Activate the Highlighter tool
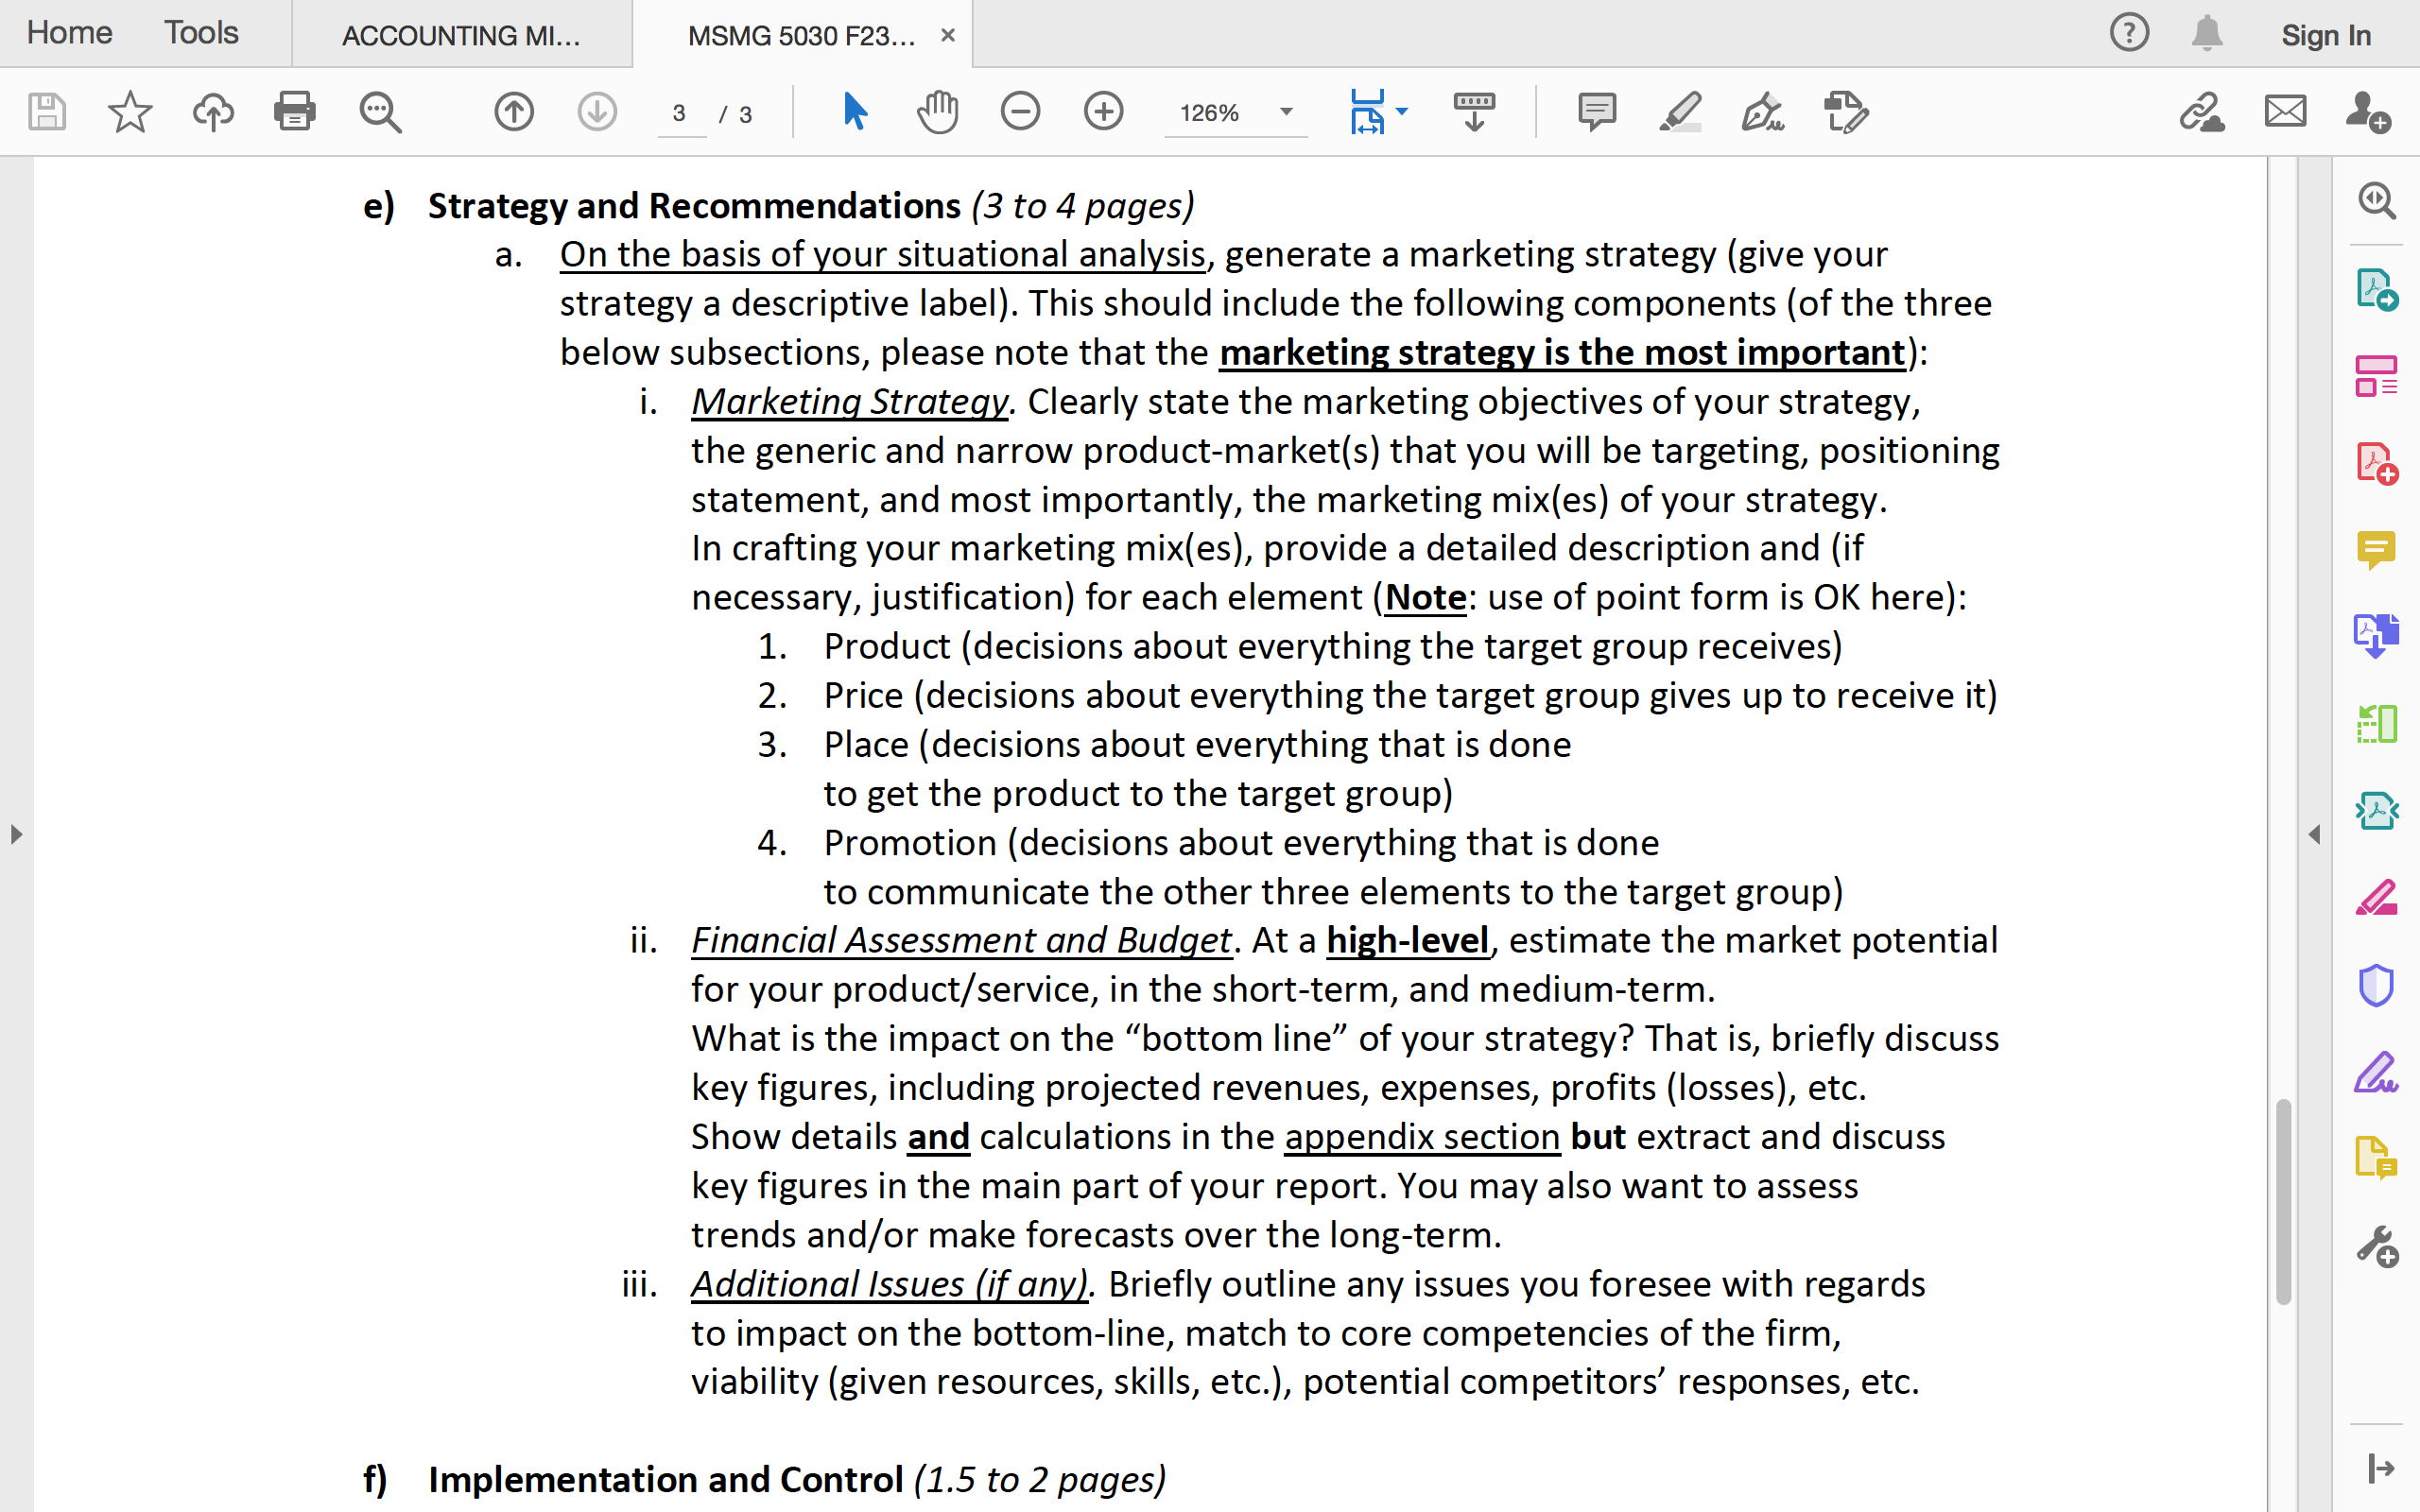 click(x=1678, y=111)
